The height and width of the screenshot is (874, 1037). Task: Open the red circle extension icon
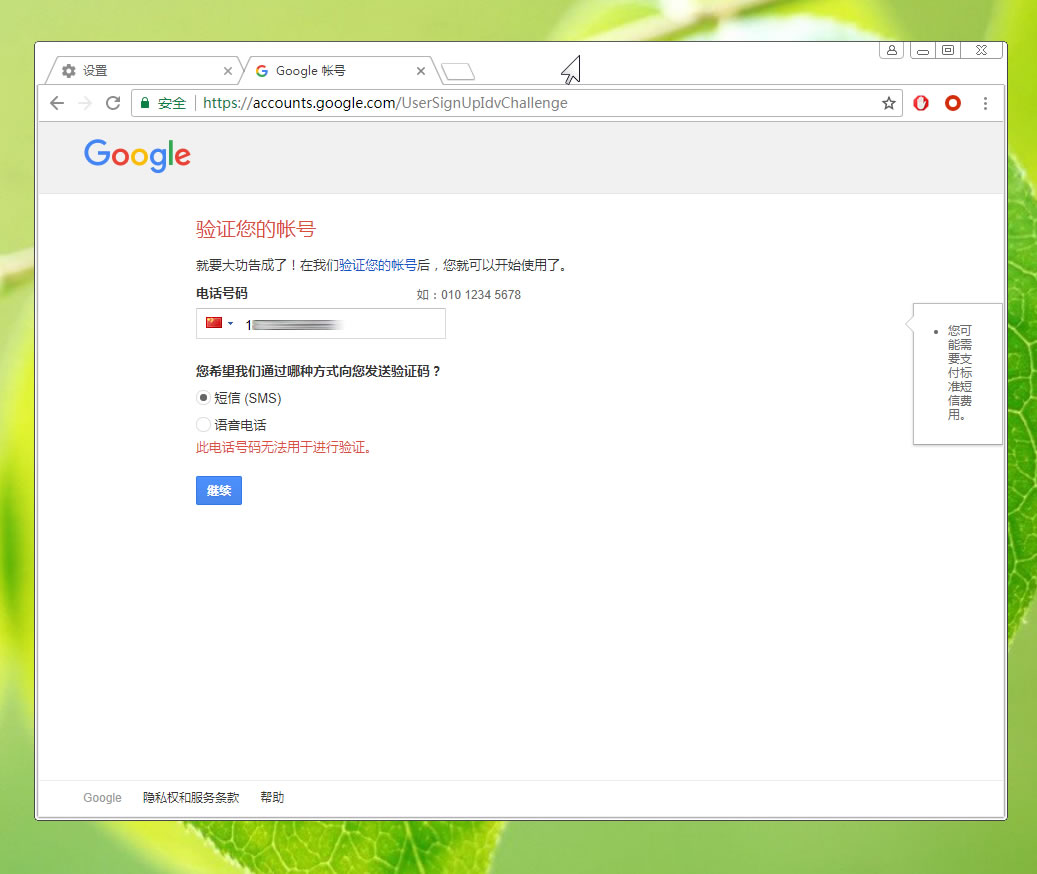tap(952, 103)
